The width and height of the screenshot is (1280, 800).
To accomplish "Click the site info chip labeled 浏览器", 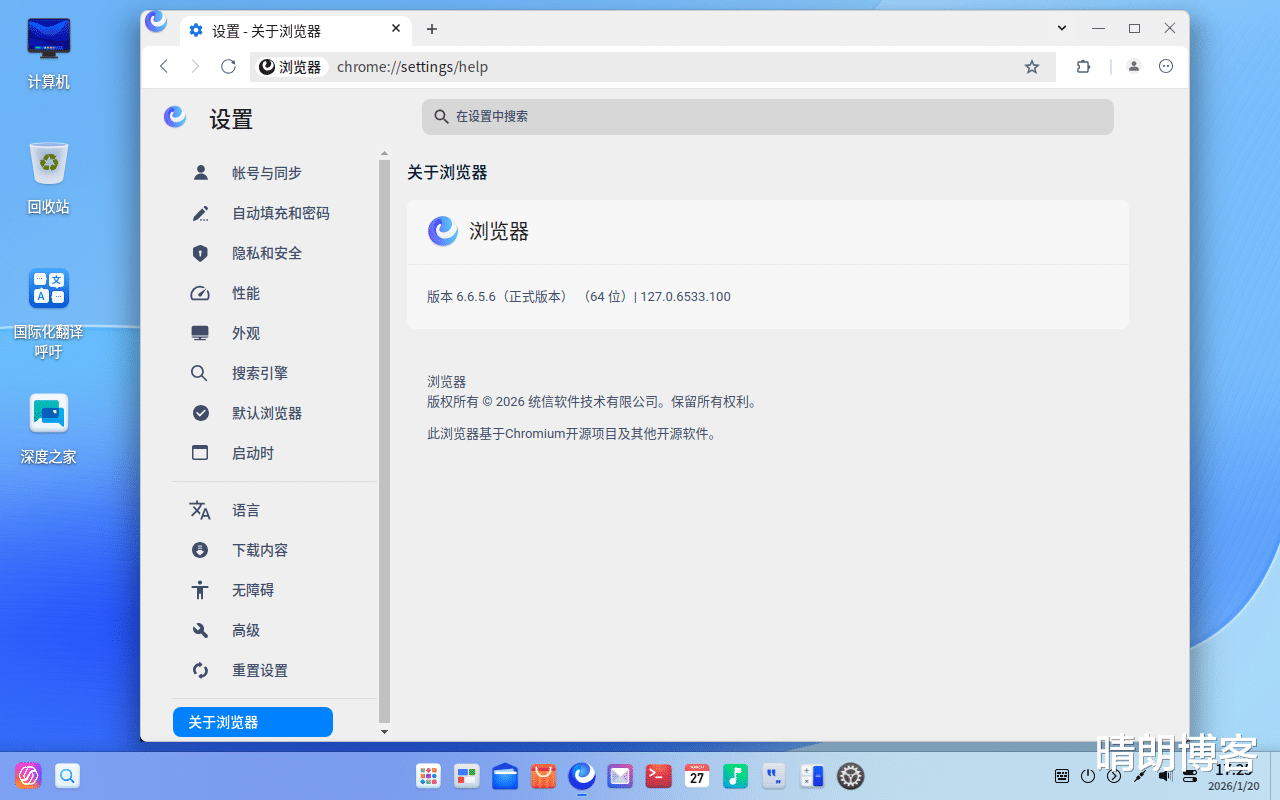I will click(x=291, y=67).
